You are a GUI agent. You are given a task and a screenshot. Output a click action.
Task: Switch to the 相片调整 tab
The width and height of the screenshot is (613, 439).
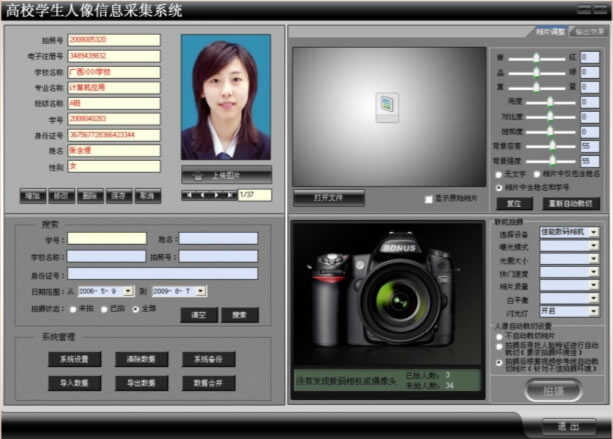549,31
